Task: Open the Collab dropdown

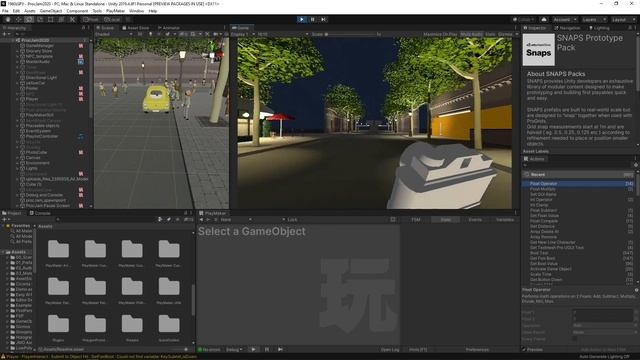Action: tap(524, 19)
